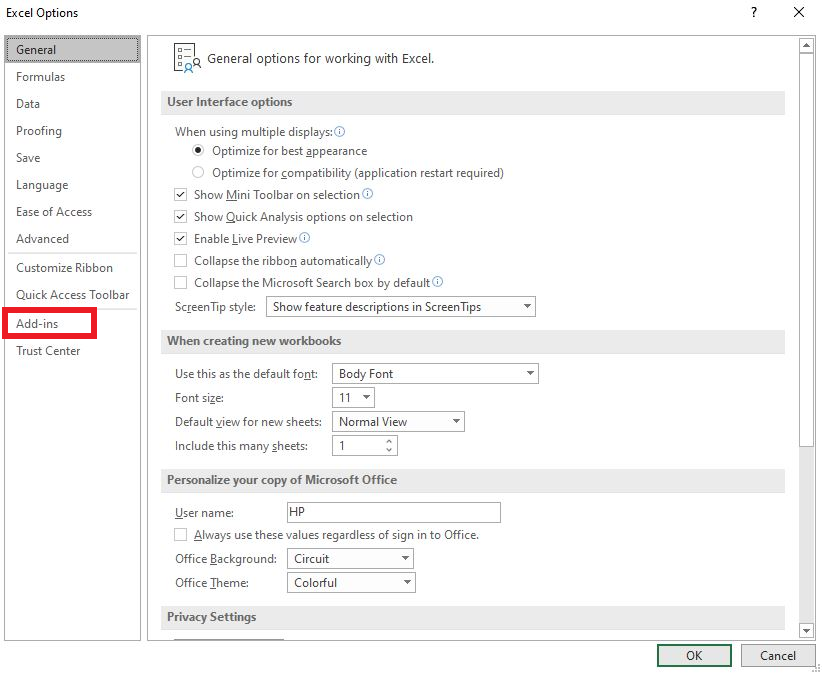Open Quick Access Toolbar settings

point(72,295)
